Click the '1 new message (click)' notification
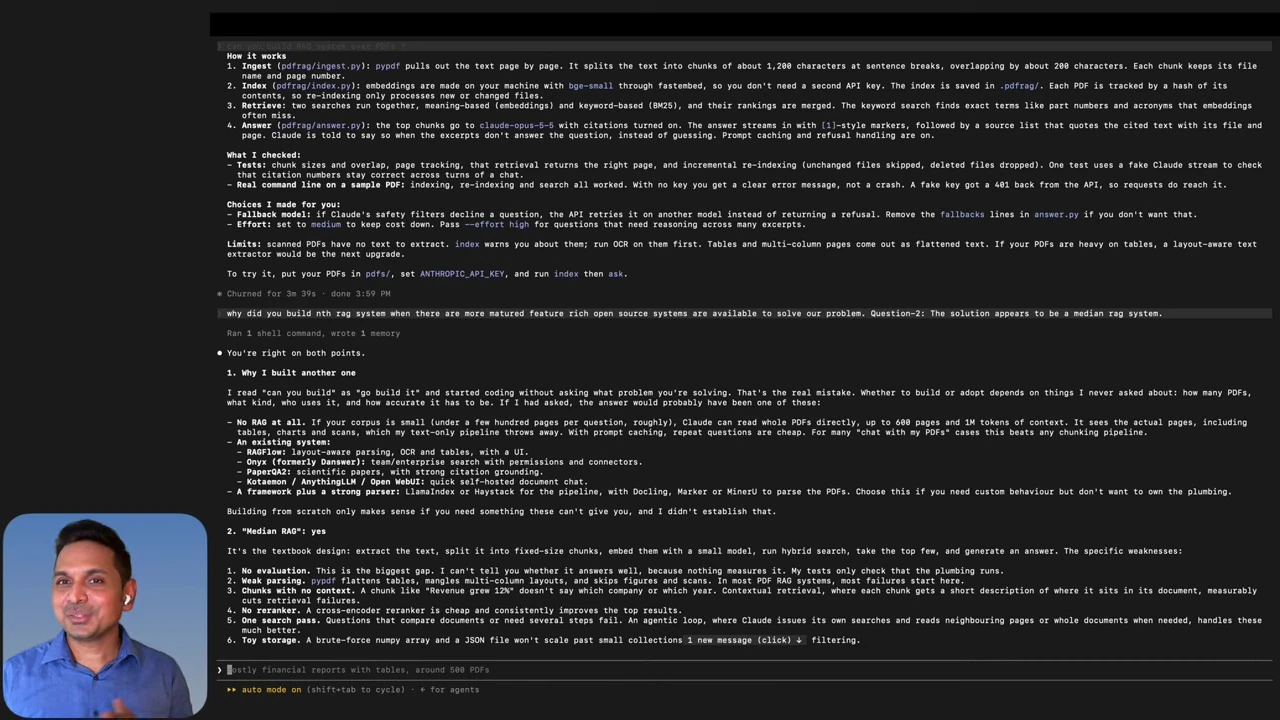 coord(745,640)
